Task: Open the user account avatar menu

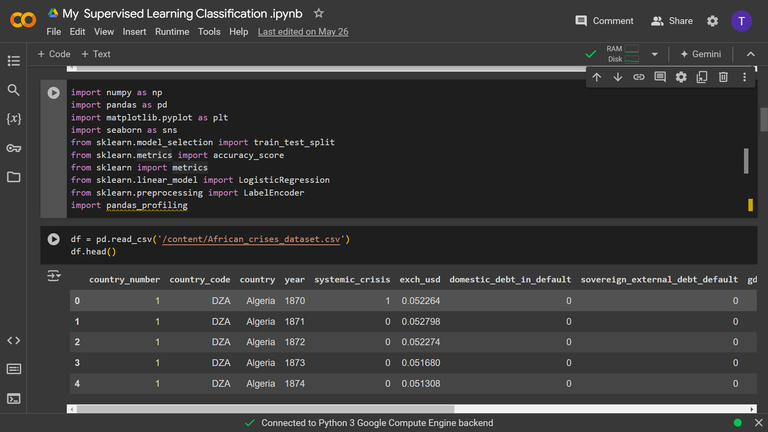Action: click(x=741, y=20)
